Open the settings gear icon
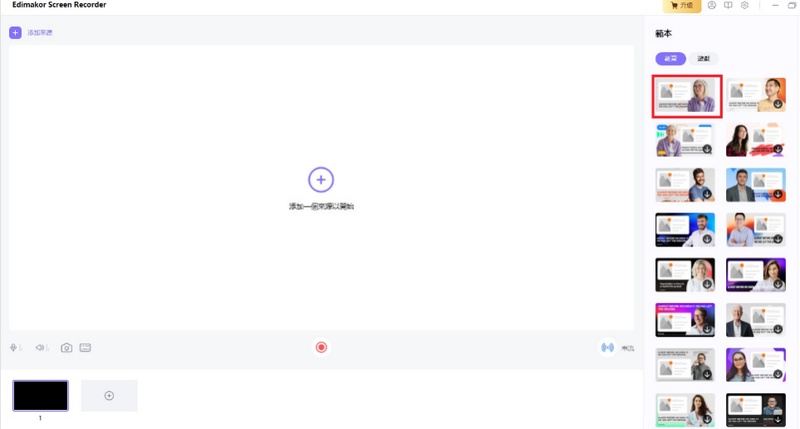800x429 pixels. coord(744,5)
